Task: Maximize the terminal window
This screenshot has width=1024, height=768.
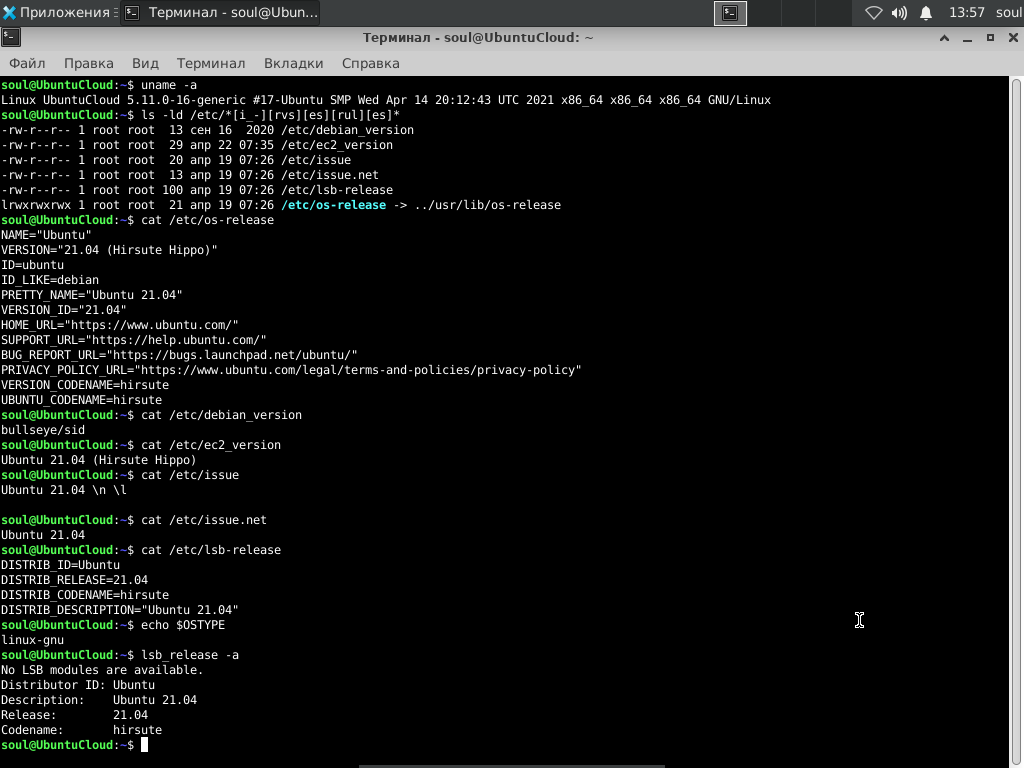Action: (990, 38)
